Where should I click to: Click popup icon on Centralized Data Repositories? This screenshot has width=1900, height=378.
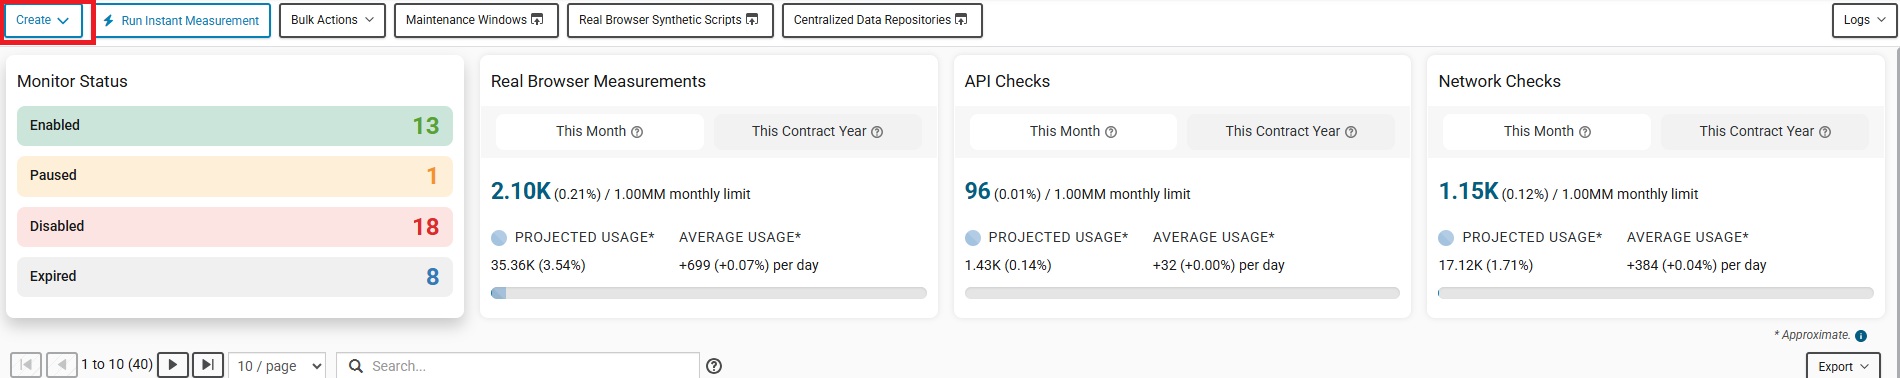pos(961,20)
